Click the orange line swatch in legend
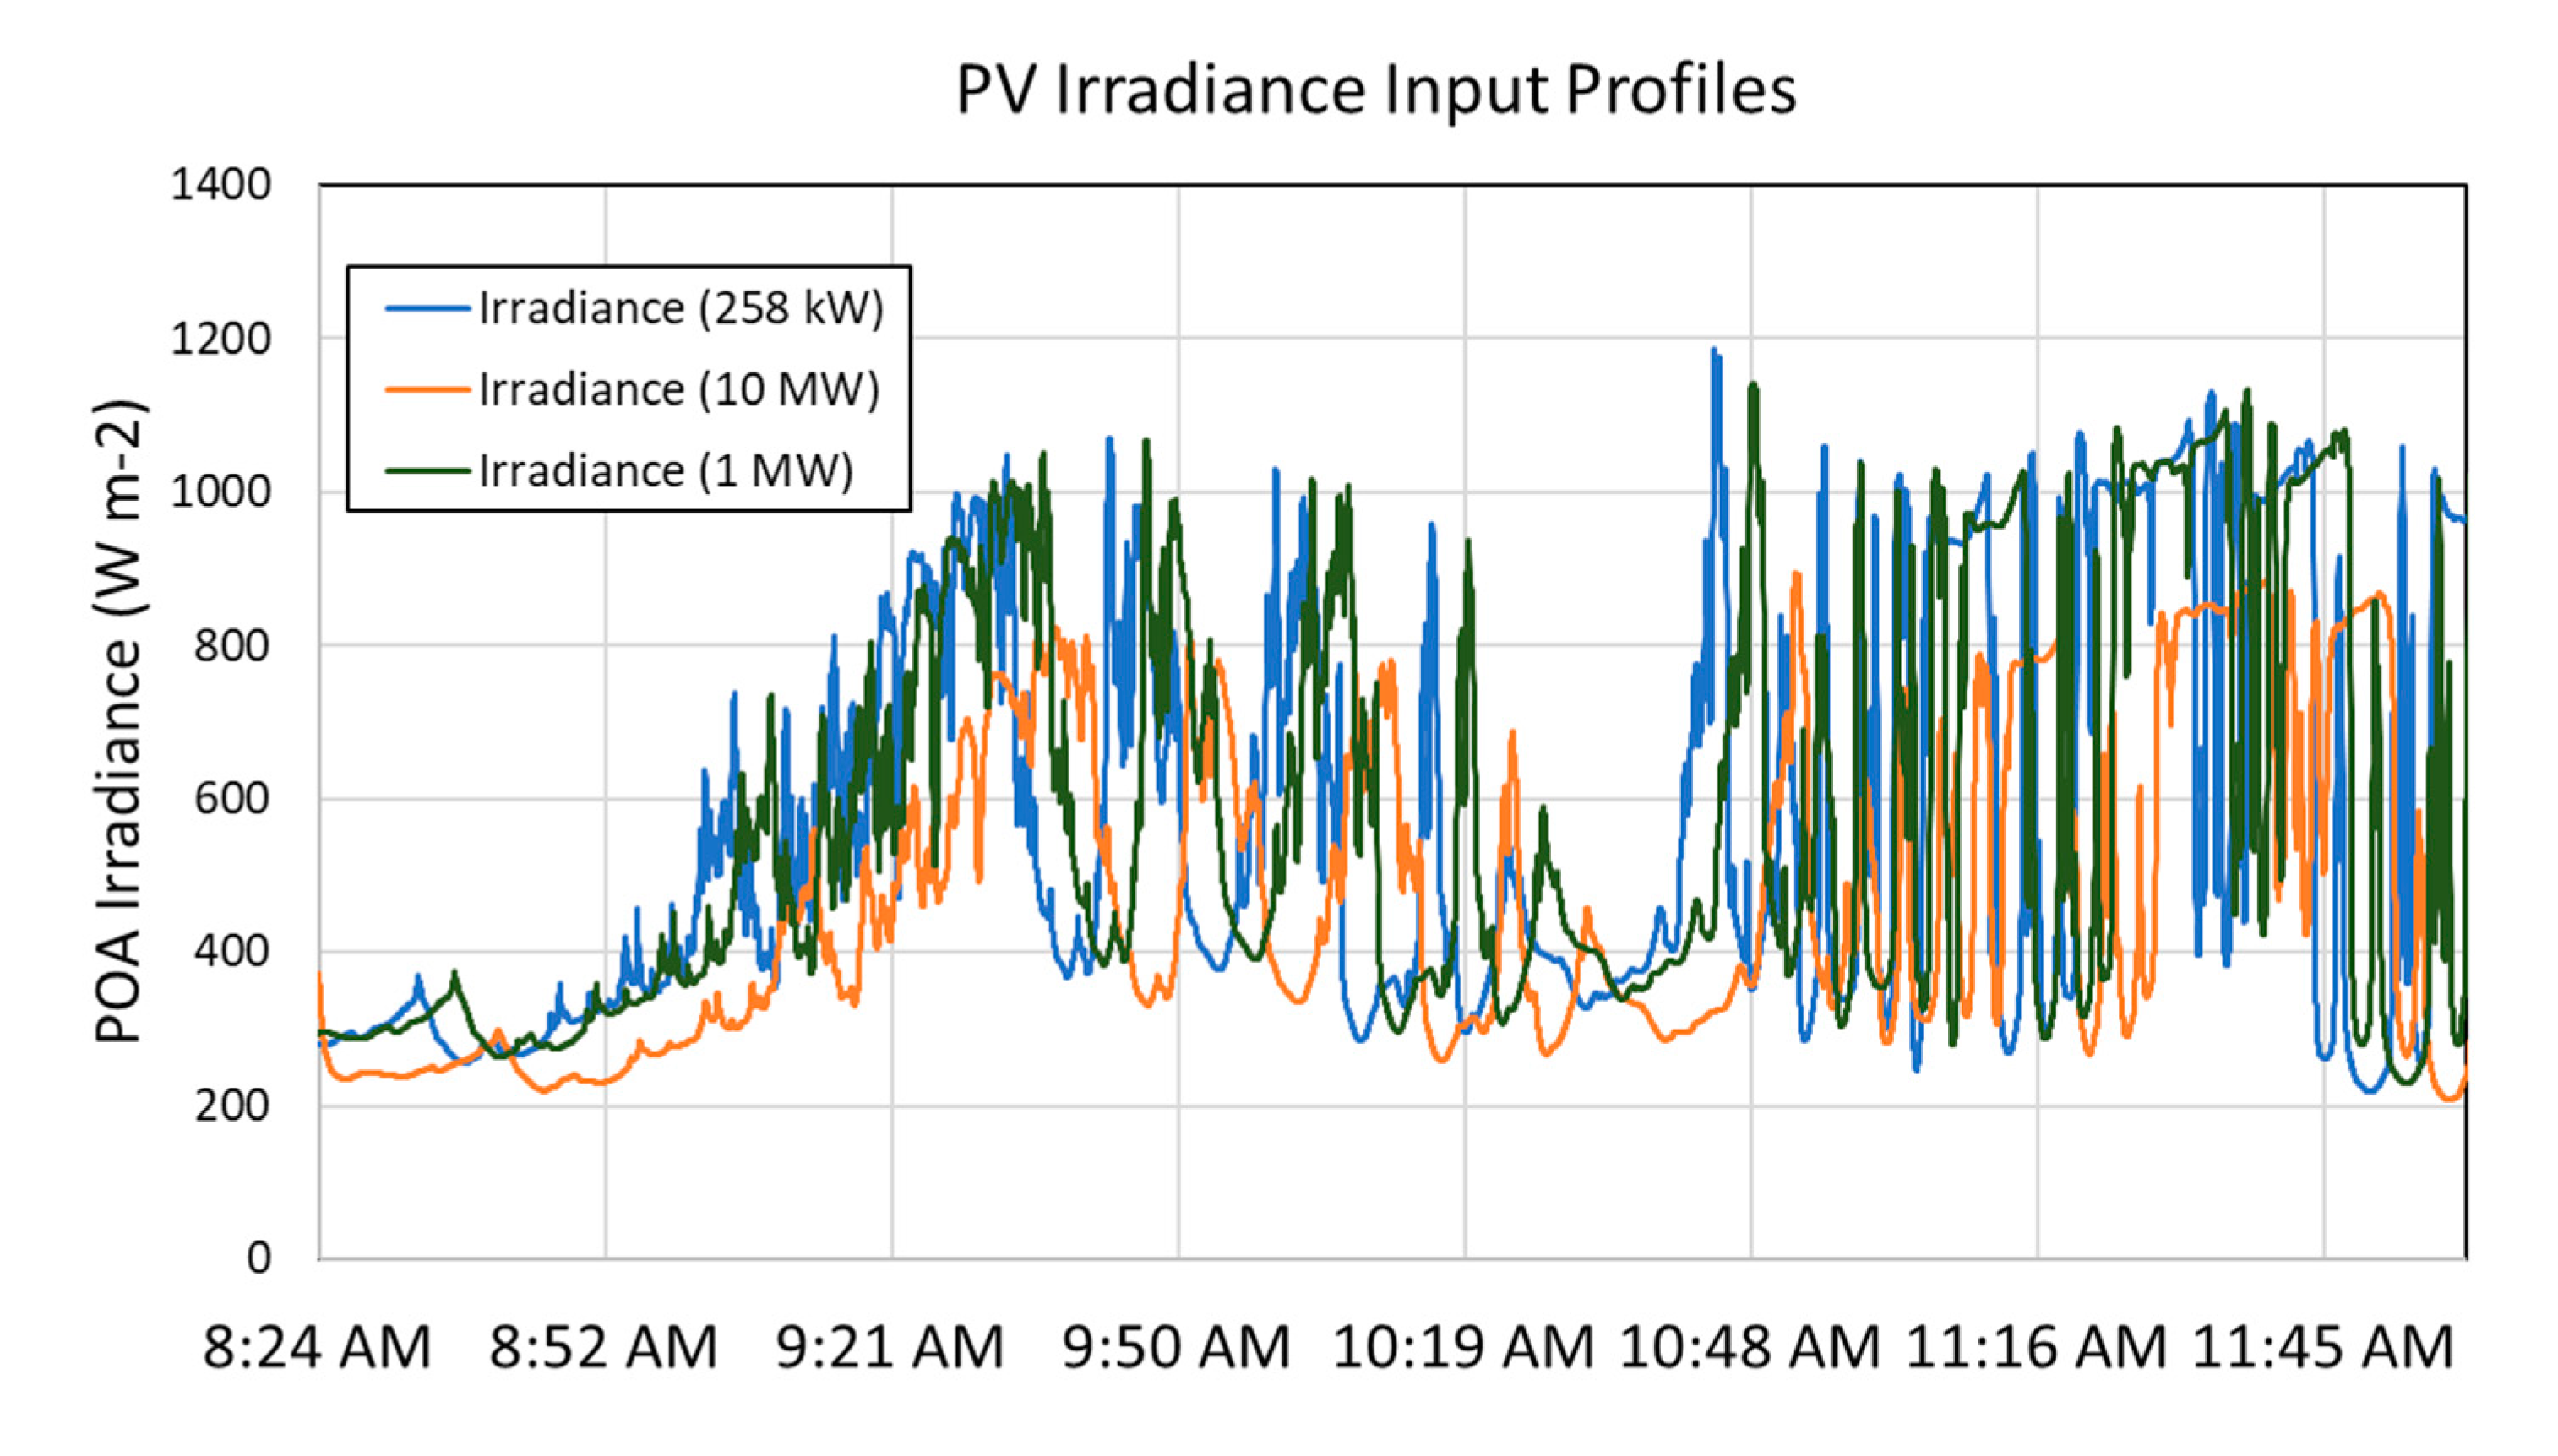This screenshot has width=2558, height=1456. click(427, 389)
